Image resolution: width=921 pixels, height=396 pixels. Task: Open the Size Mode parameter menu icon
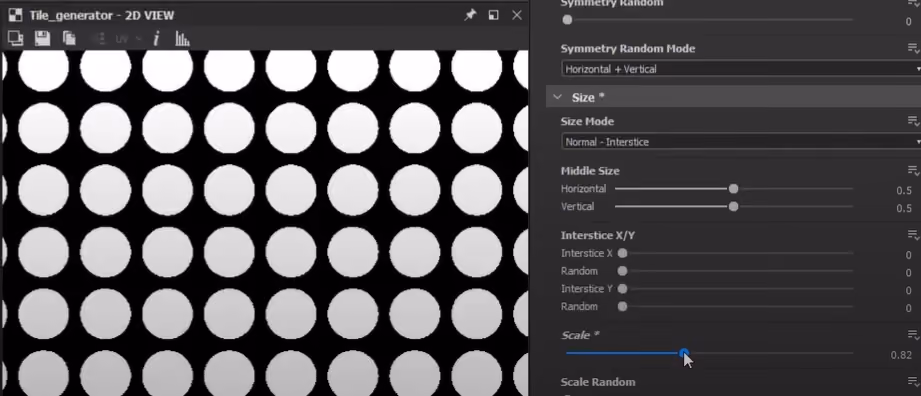click(913, 121)
